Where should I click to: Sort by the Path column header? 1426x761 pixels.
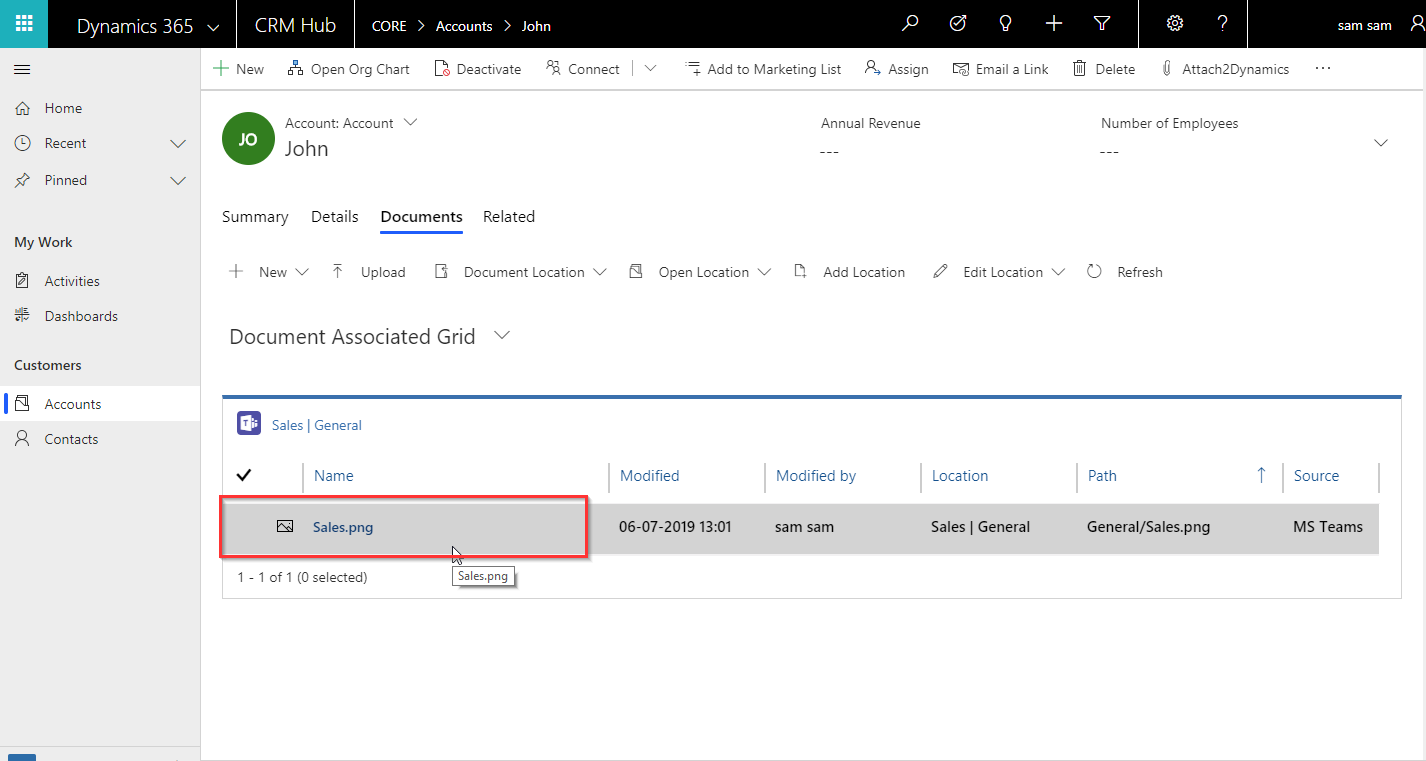1102,476
